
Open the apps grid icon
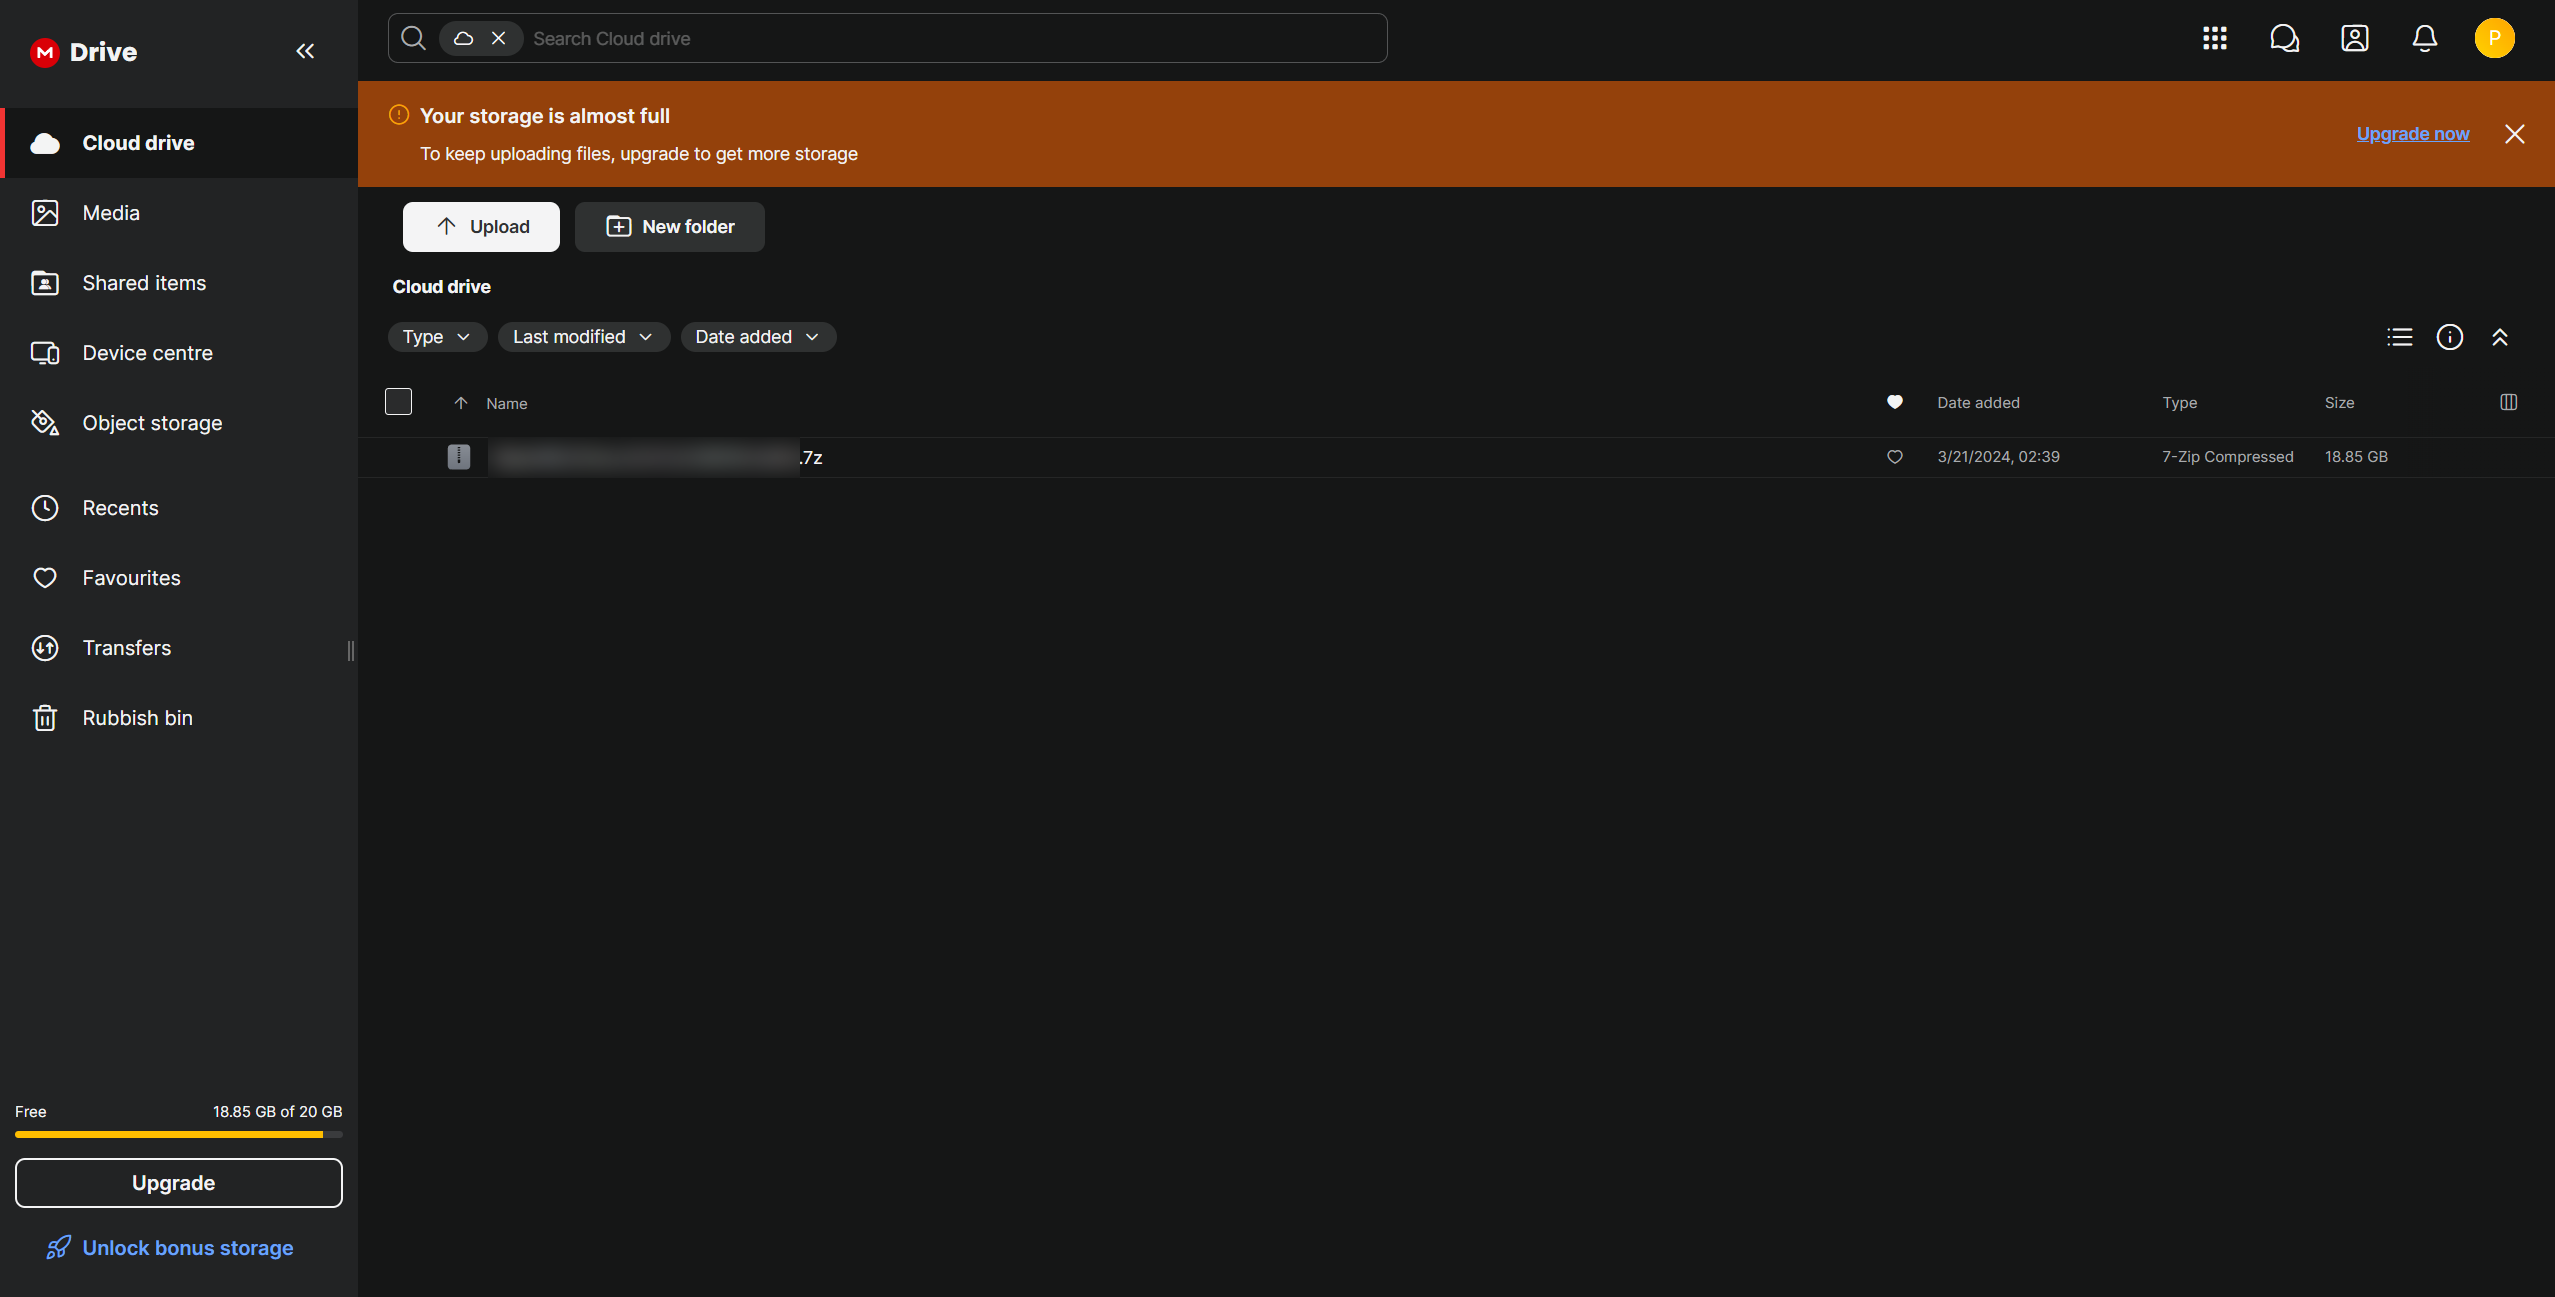[2214, 38]
